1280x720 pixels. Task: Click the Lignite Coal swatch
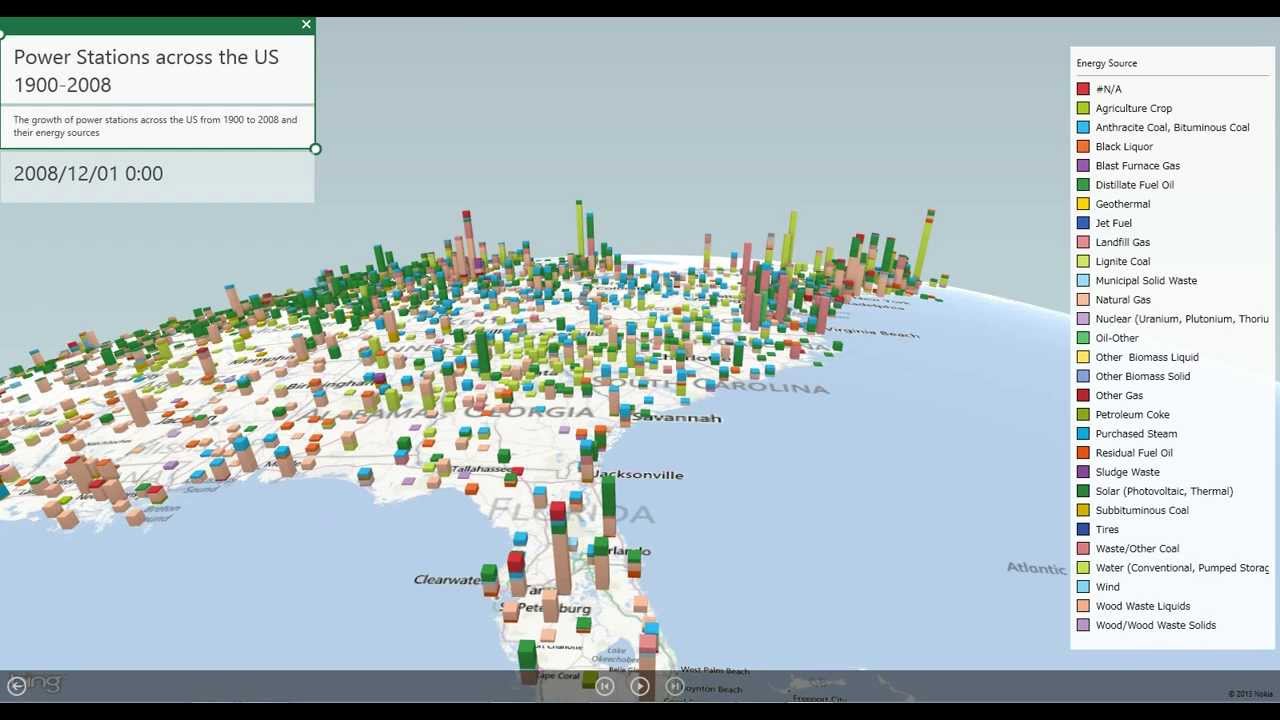pyautogui.click(x=1083, y=261)
